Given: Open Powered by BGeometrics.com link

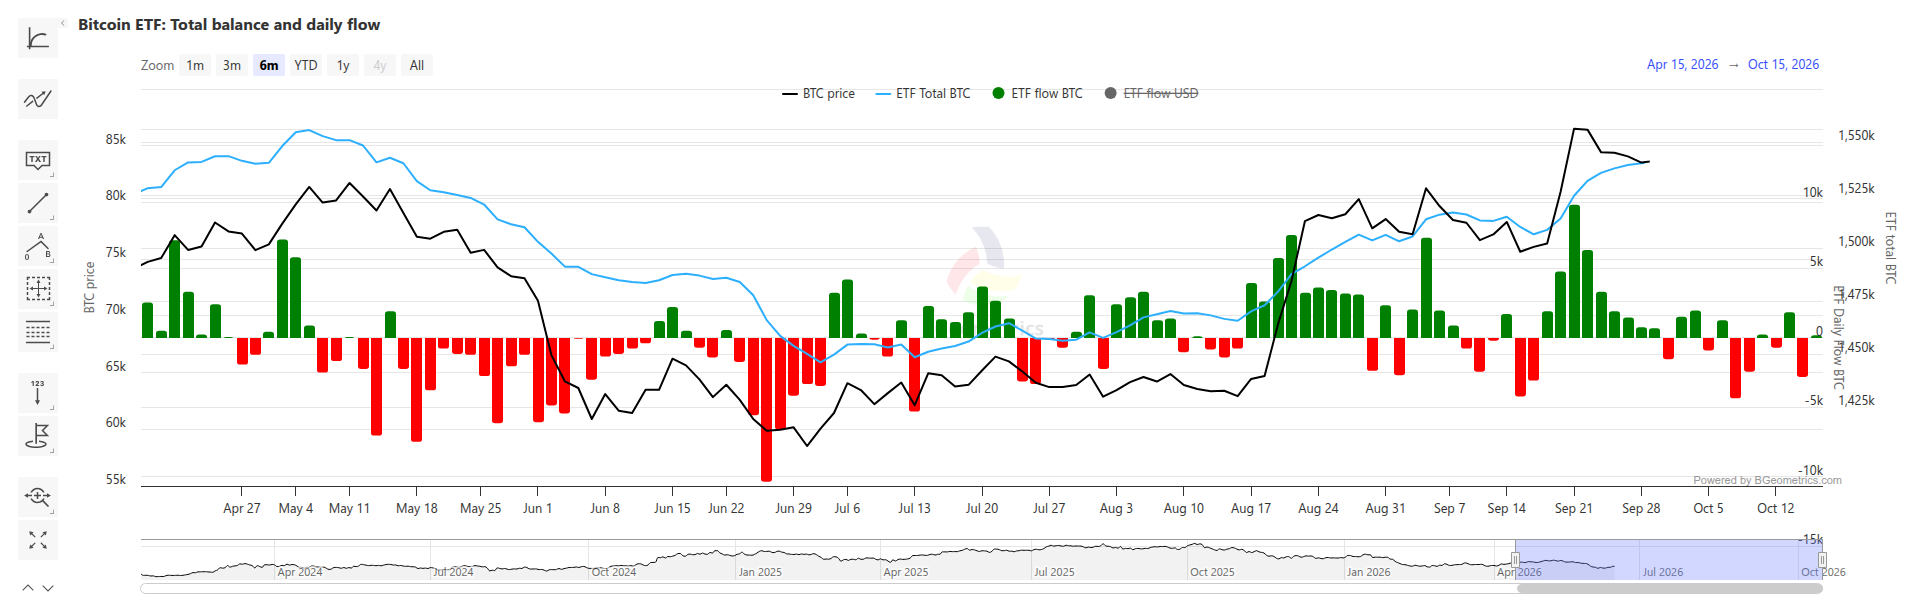Looking at the screenshot, I should 1767,480.
